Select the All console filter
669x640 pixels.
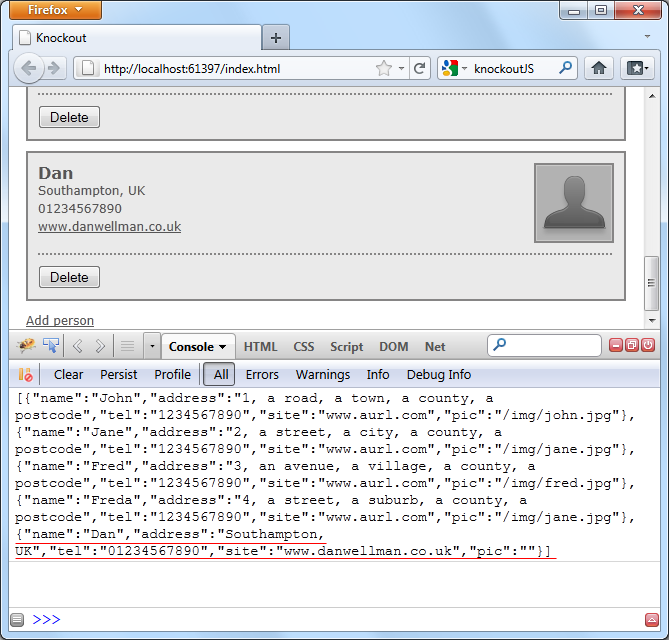[219, 374]
